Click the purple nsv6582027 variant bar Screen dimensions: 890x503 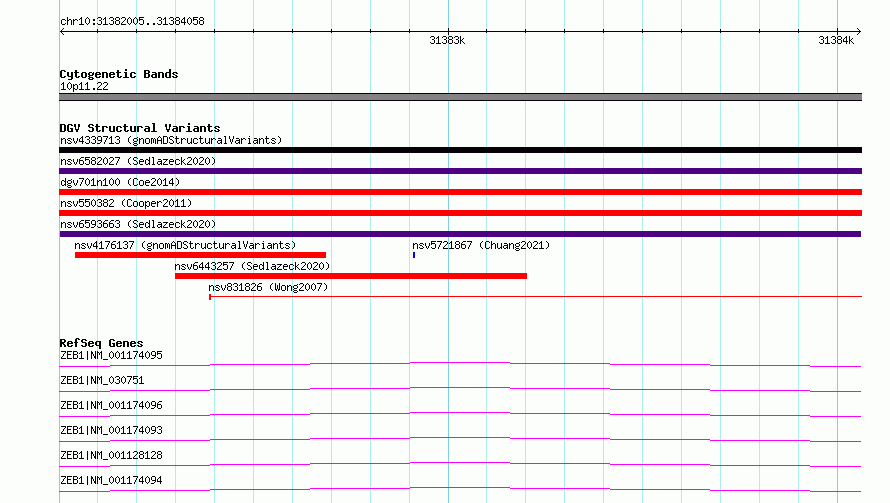(x=460, y=171)
